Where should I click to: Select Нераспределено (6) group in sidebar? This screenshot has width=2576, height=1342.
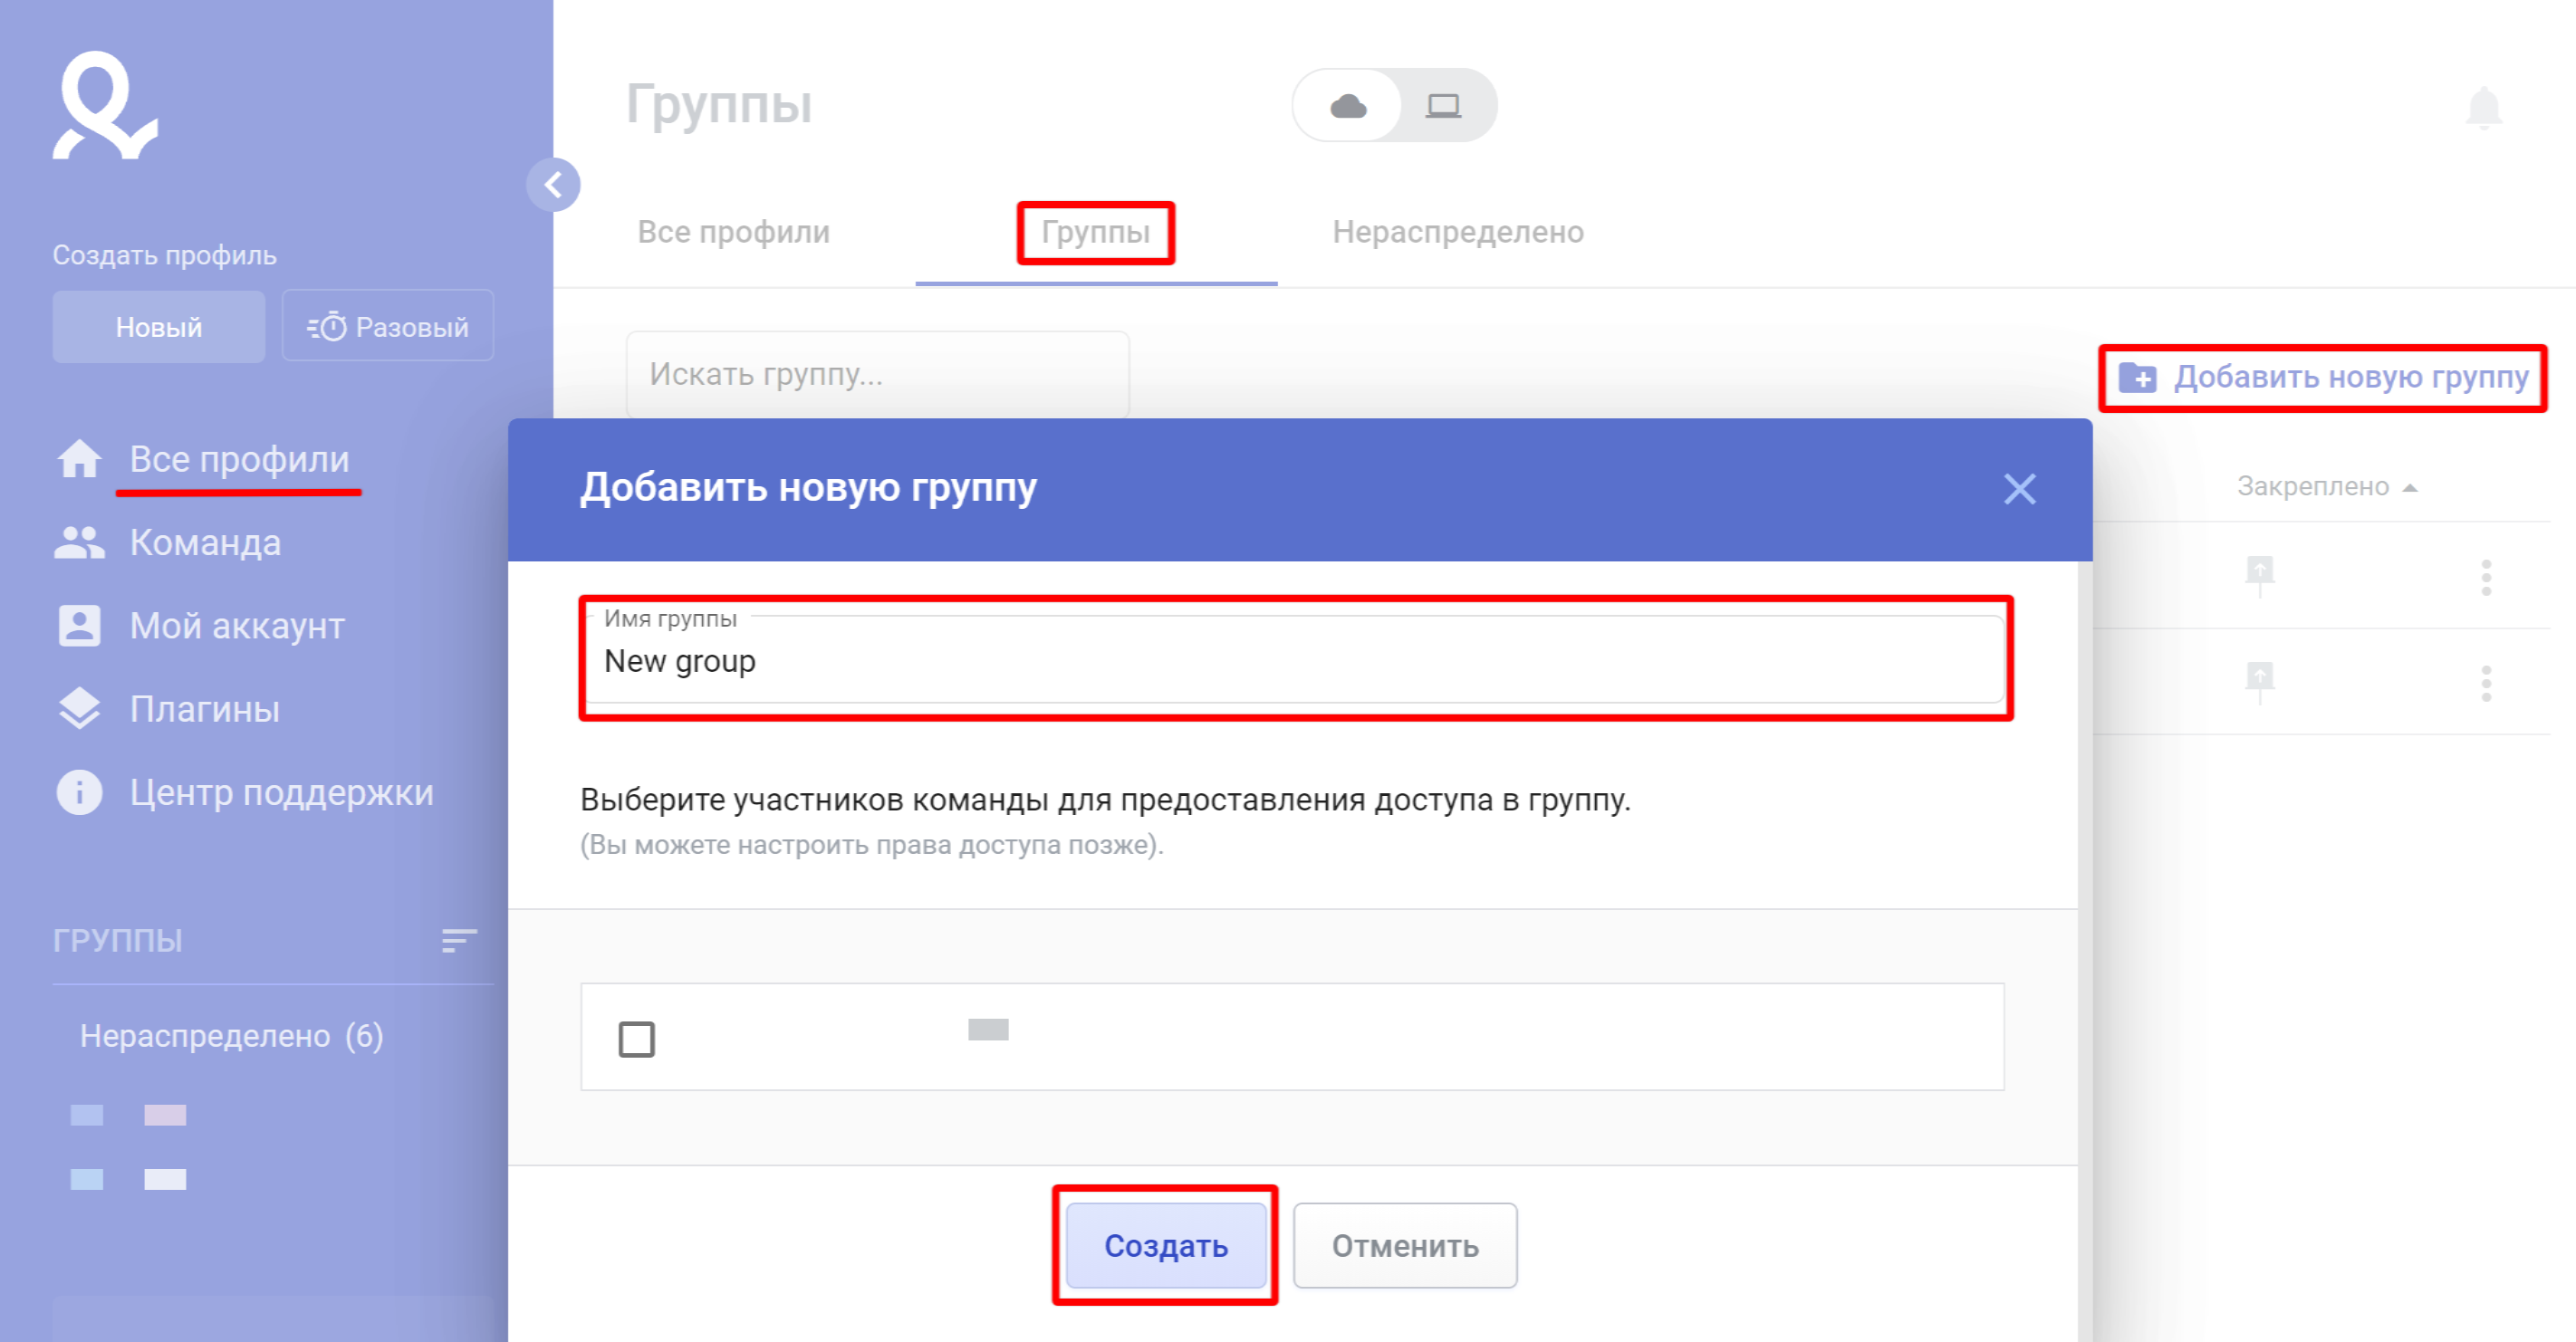pos(232,1036)
